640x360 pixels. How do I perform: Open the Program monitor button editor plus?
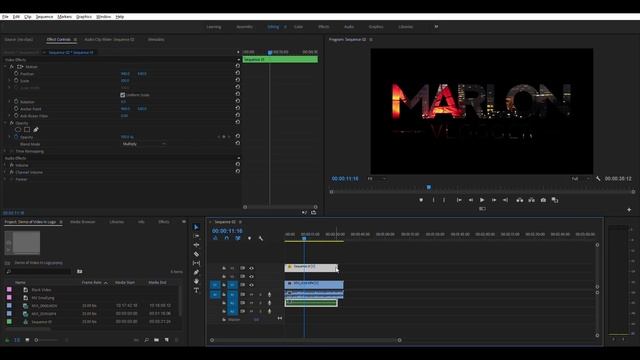pos(629,209)
